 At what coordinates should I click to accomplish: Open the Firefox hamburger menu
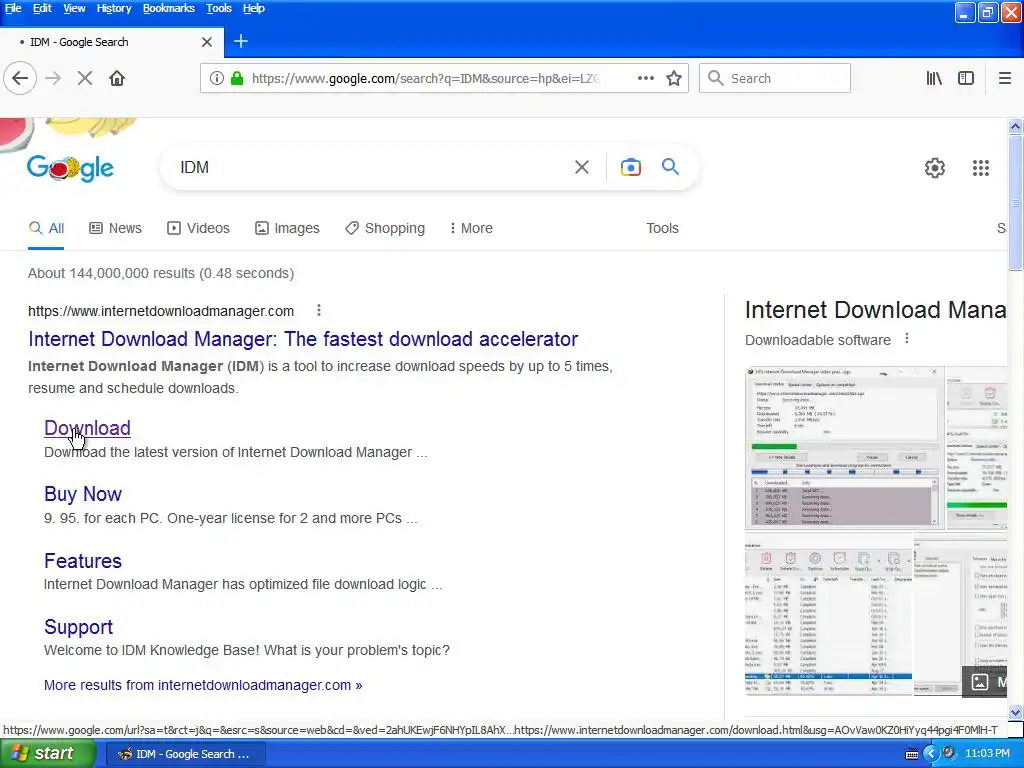[1005, 78]
